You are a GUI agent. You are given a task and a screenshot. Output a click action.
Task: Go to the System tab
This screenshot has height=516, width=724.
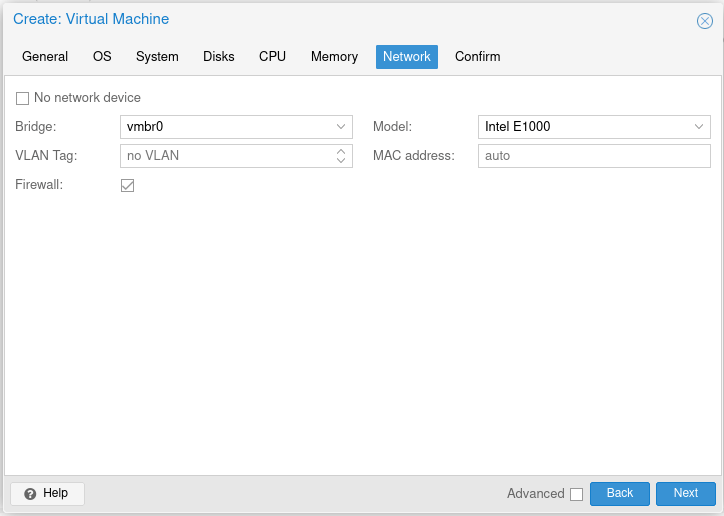157,57
